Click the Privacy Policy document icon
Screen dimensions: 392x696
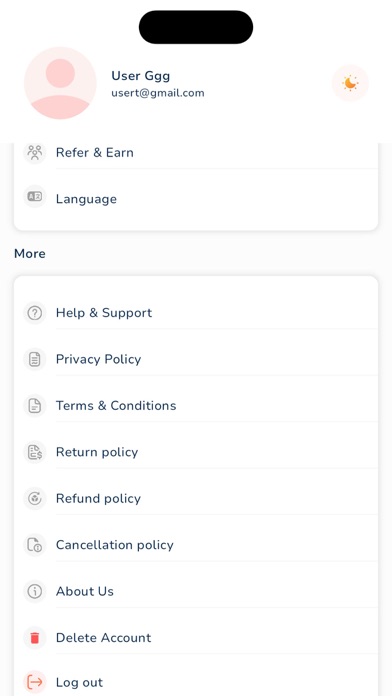tap(35, 359)
